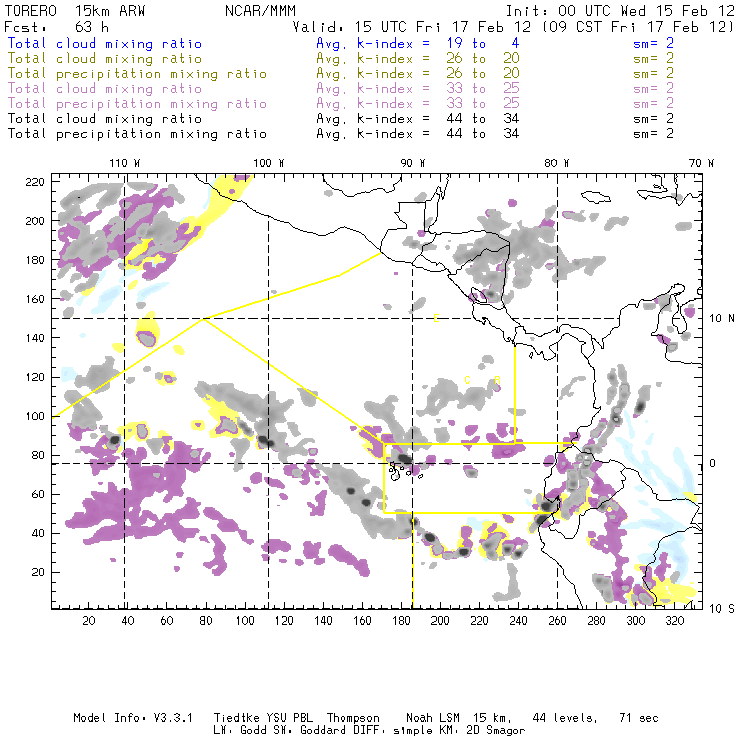
Task: Select blue 'Total cloud mixing ratio' legend line
Action: click(105, 44)
